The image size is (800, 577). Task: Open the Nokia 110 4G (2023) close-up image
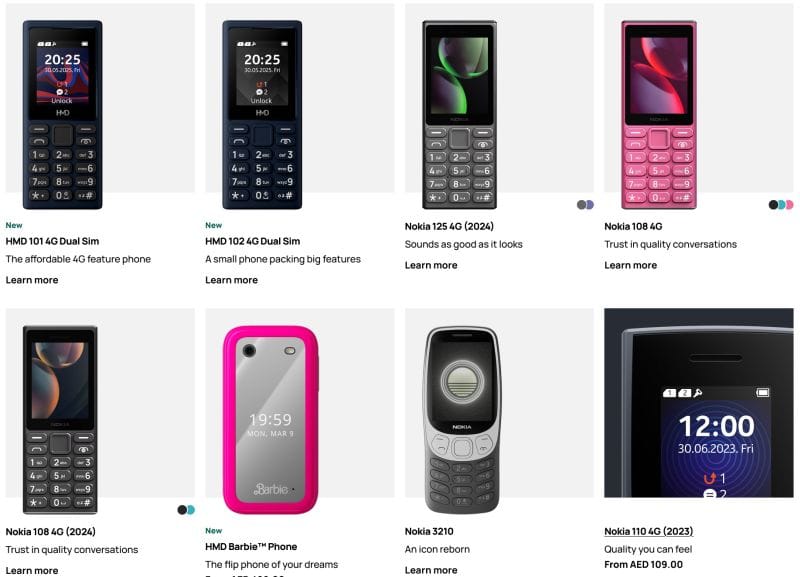[x=698, y=403]
